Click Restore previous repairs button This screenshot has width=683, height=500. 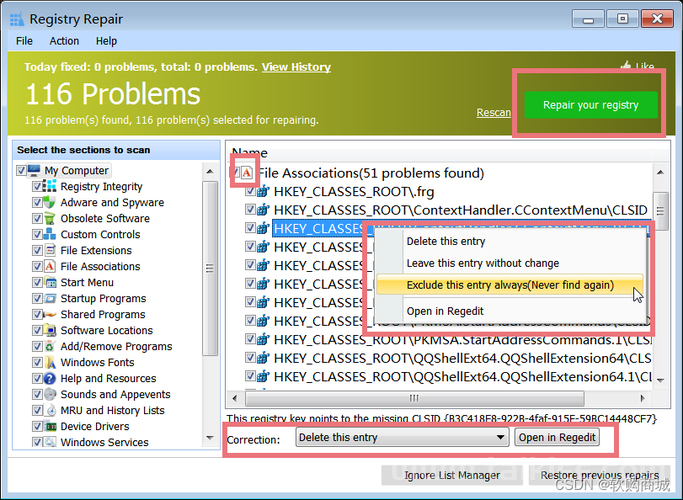599,475
